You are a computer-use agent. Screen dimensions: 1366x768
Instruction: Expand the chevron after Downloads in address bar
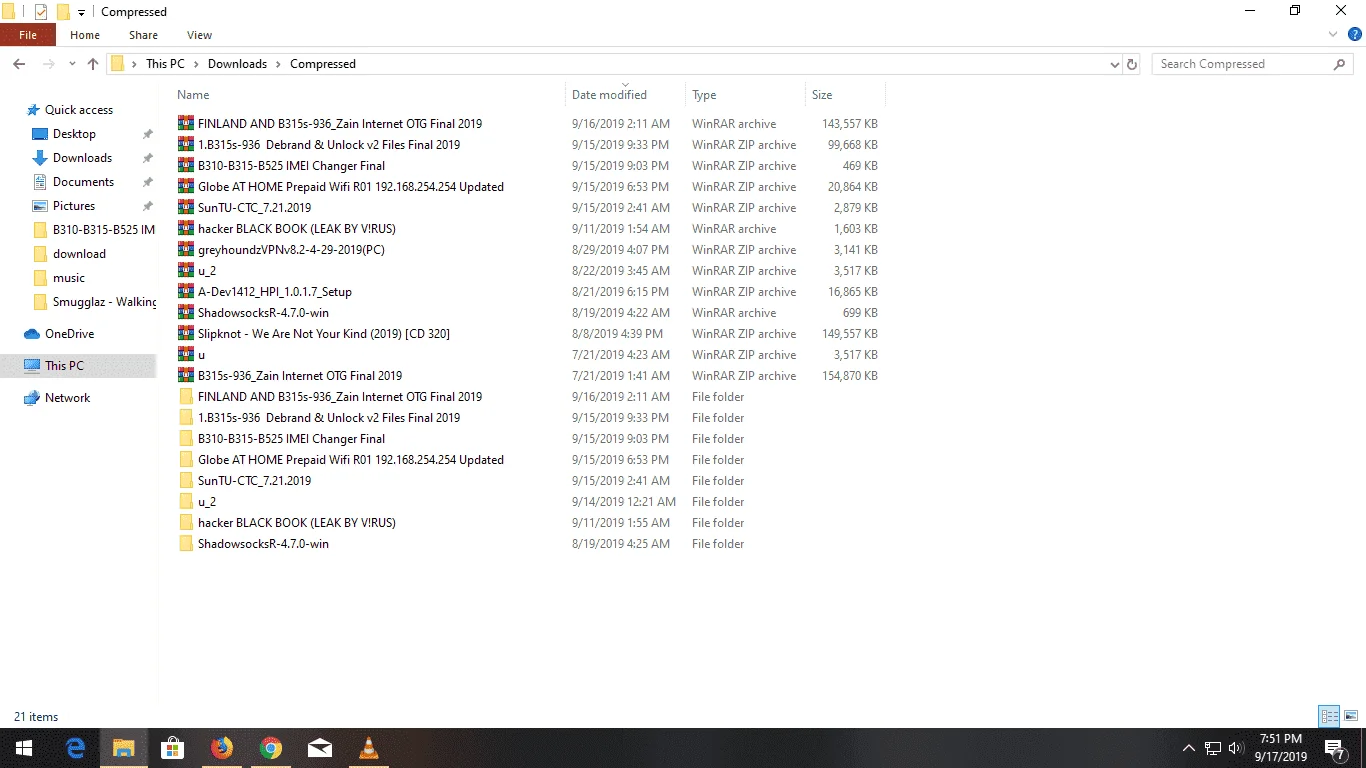[x=279, y=64]
